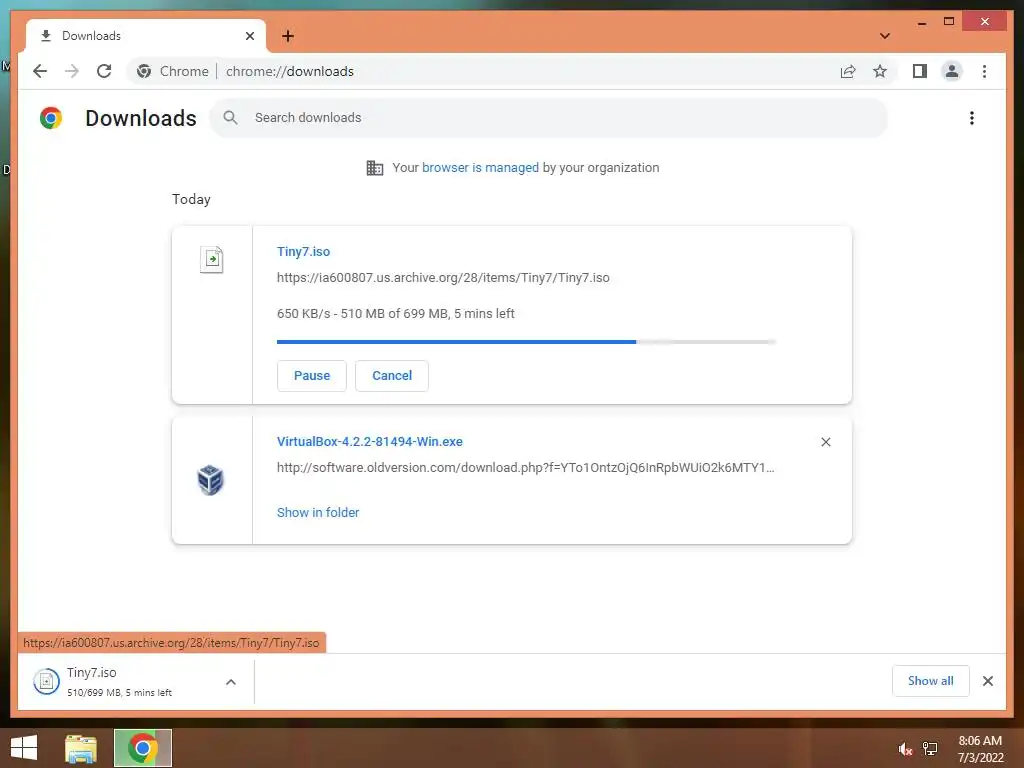This screenshot has height=768, width=1024.
Task: Open the Tiny7.iso file name link
Action: point(304,251)
